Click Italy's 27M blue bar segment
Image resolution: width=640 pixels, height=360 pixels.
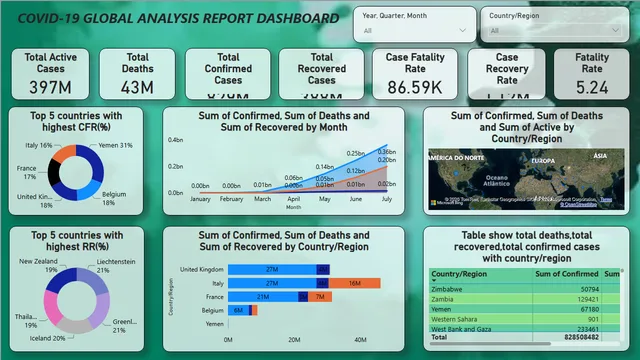[x=272, y=283]
